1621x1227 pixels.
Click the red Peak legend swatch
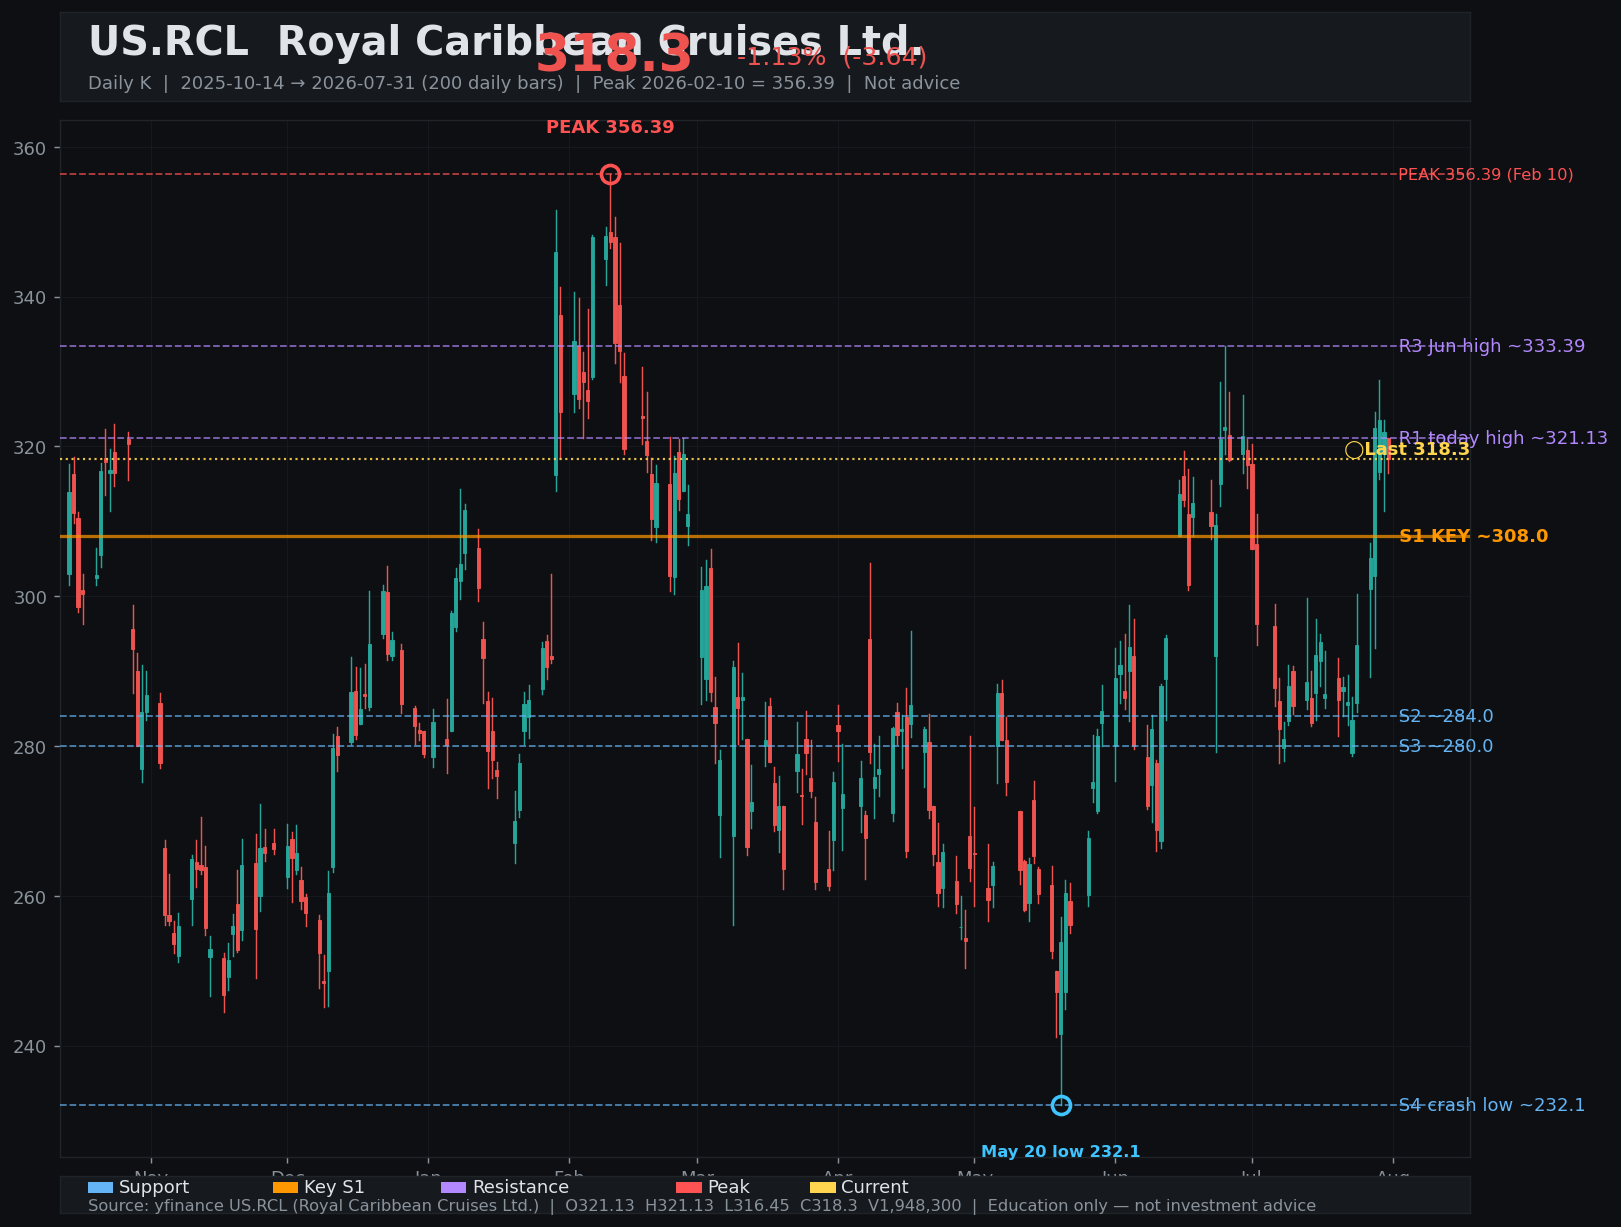(689, 1188)
